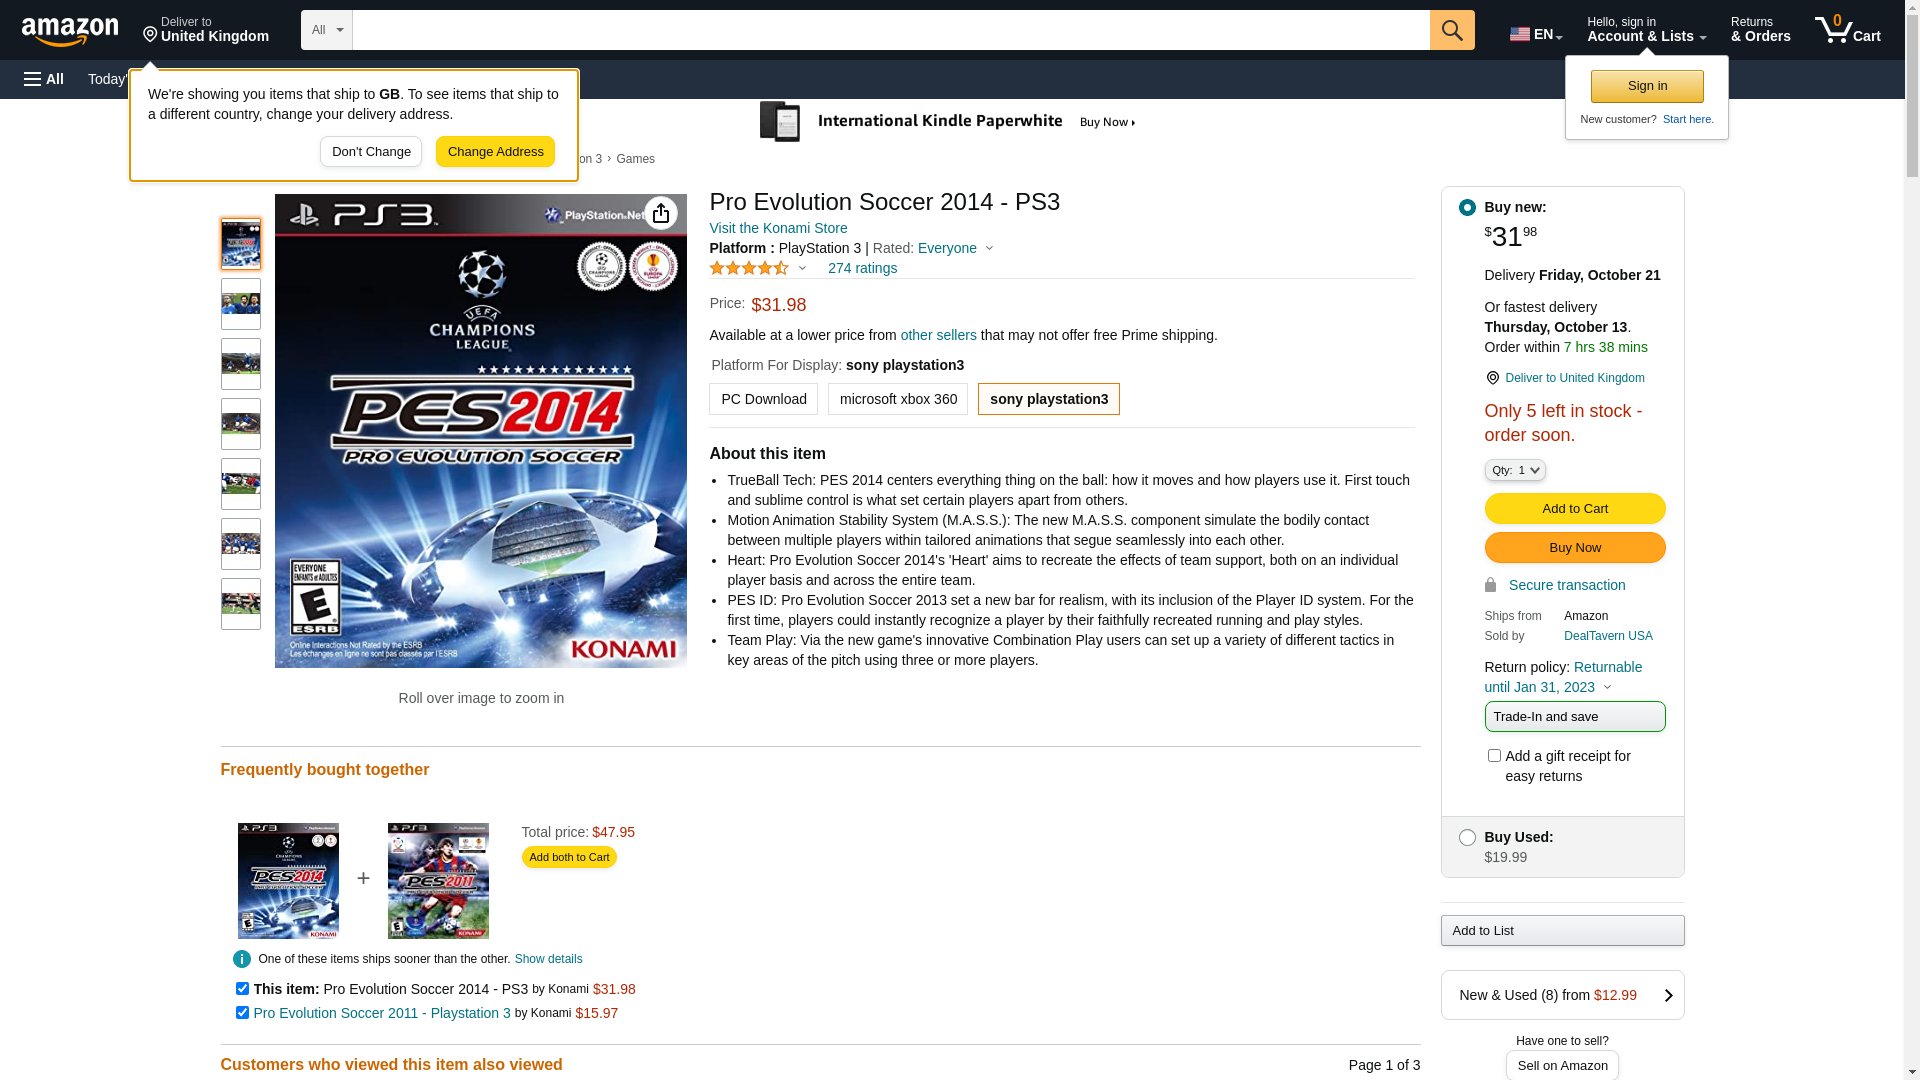This screenshot has height=1080, width=1920.
Task: Click the star rating icons
Action: pos(749,268)
